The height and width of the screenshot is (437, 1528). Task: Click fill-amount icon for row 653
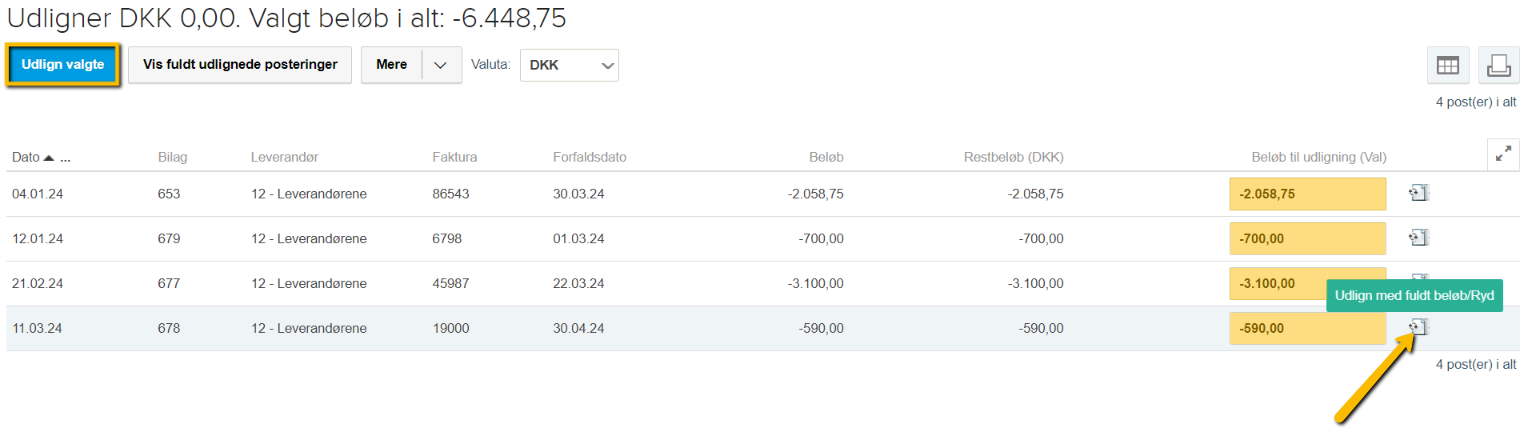[x=1418, y=193]
